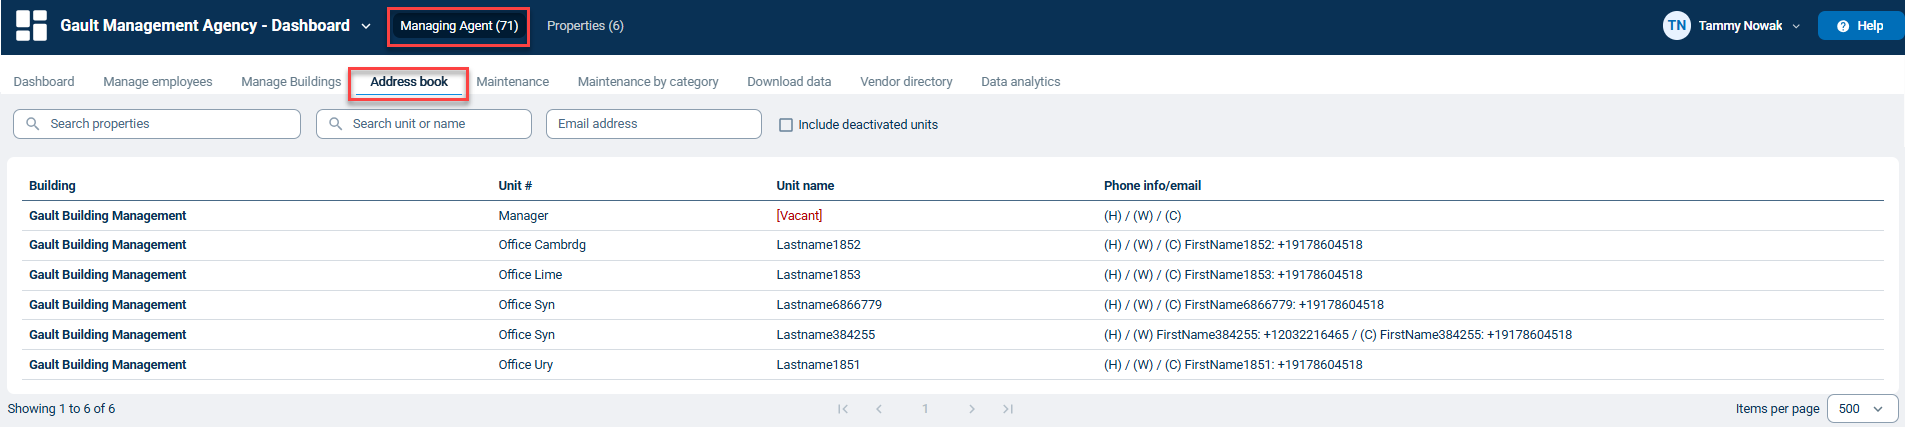The width and height of the screenshot is (1905, 427).
Task: Go to last page pagination icon
Action: 1008,409
